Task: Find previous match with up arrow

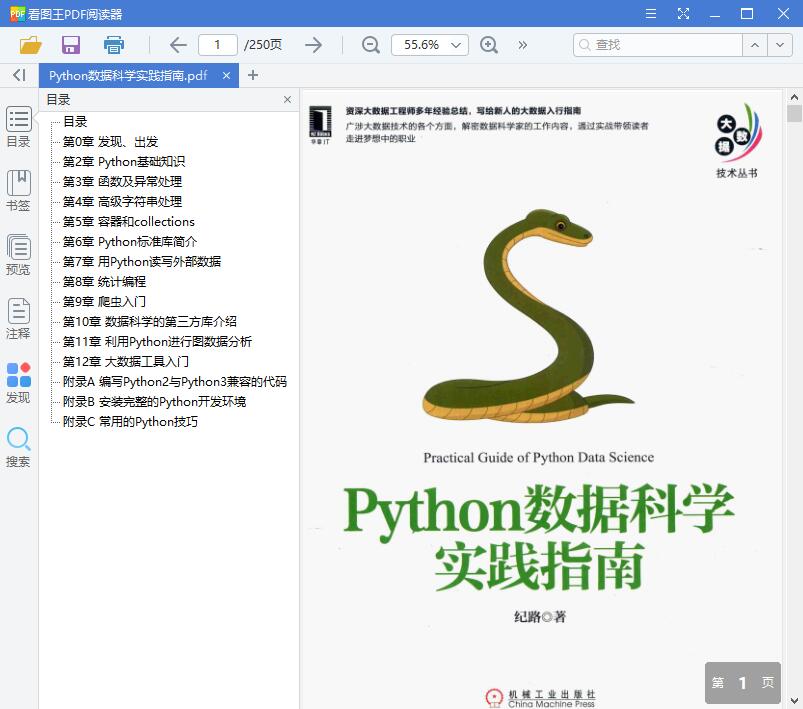Action: coord(755,45)
